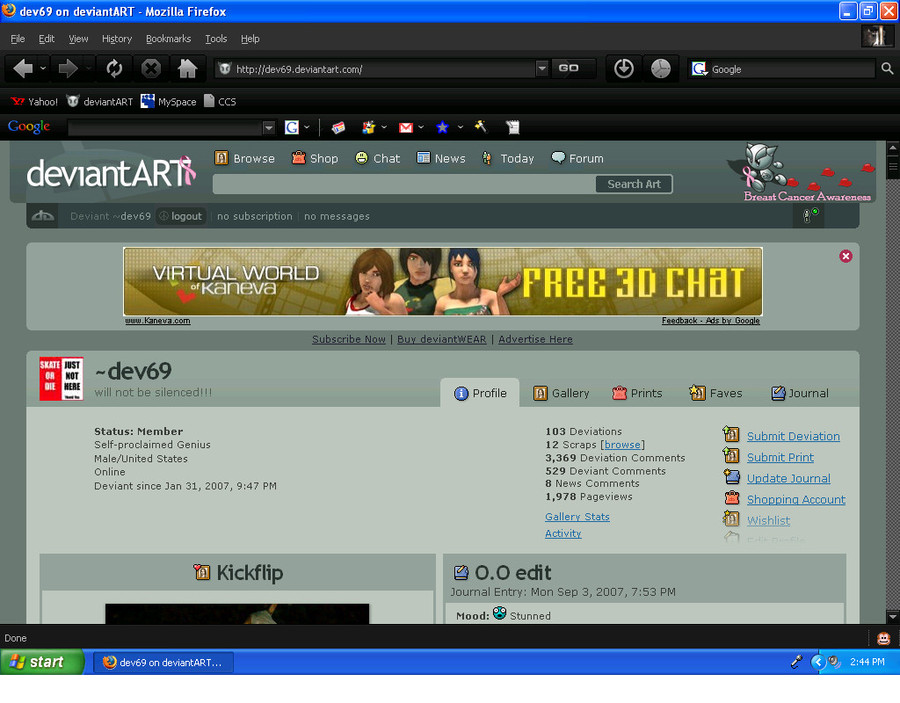Open the History clock toolbar icon
This screenshot has width=900, height=703.
click(x=661, y=69)
